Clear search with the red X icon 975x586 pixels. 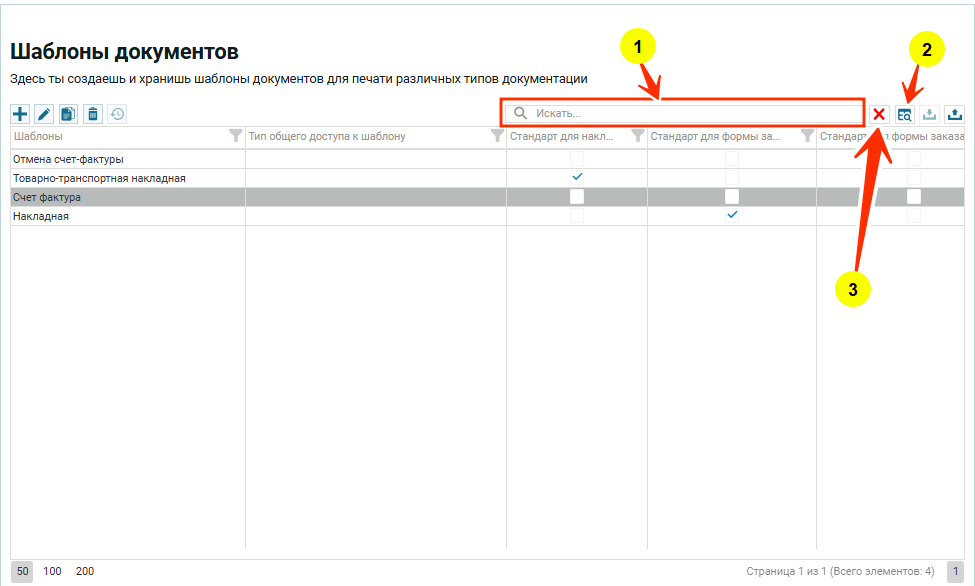[x=879, y=114]
